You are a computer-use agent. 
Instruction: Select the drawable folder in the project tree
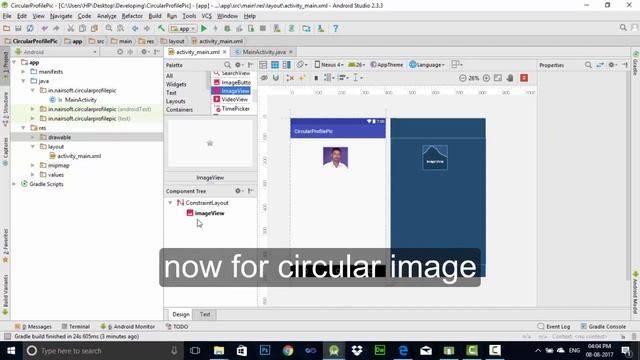(x=60, y=137)
